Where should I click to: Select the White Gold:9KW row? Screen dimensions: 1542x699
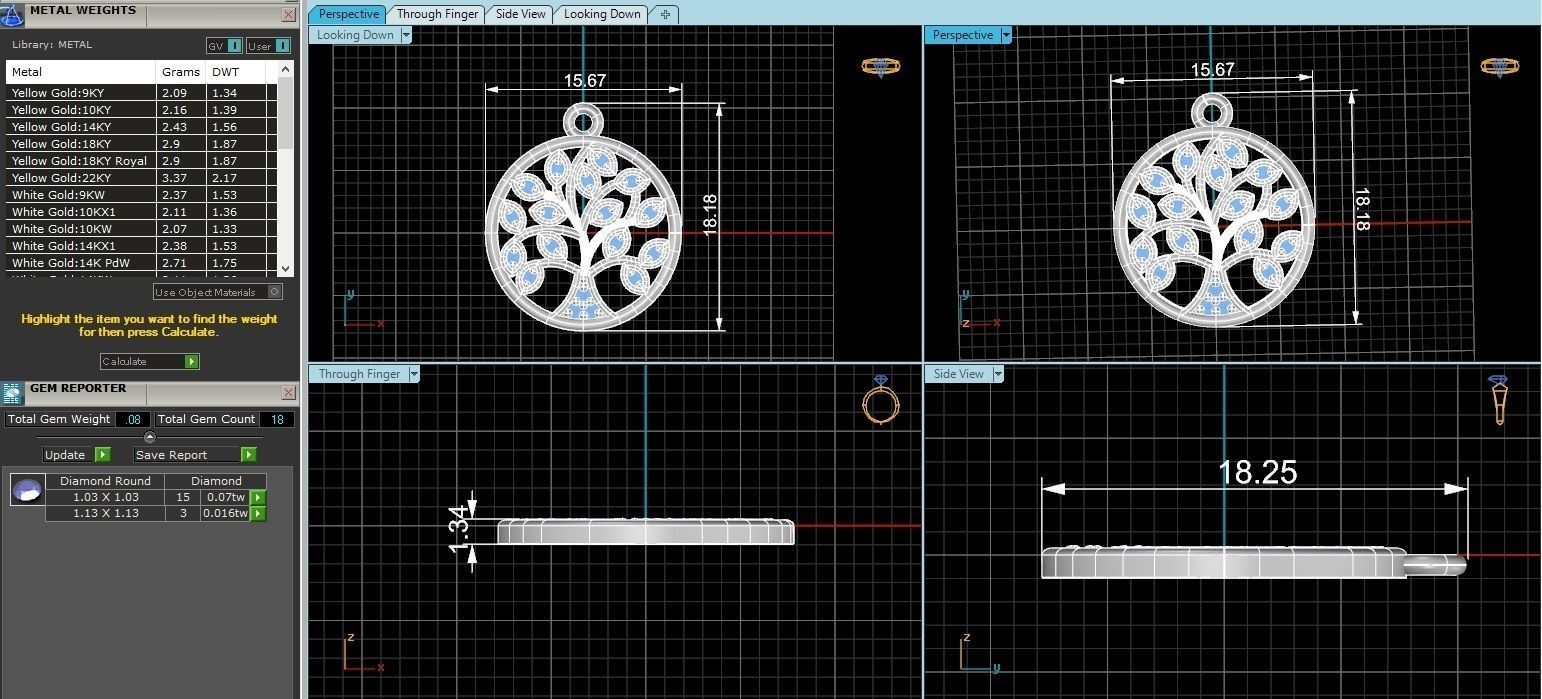pos(141,195)
